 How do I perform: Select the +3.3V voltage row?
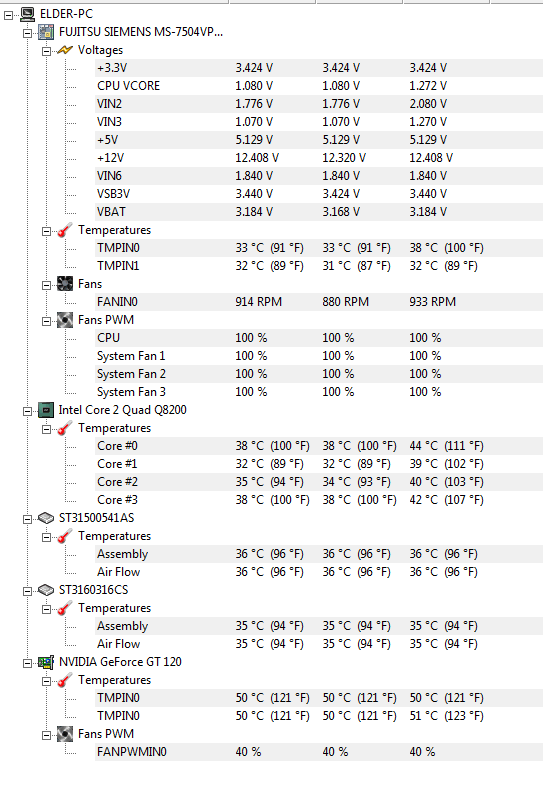[319, 68]
